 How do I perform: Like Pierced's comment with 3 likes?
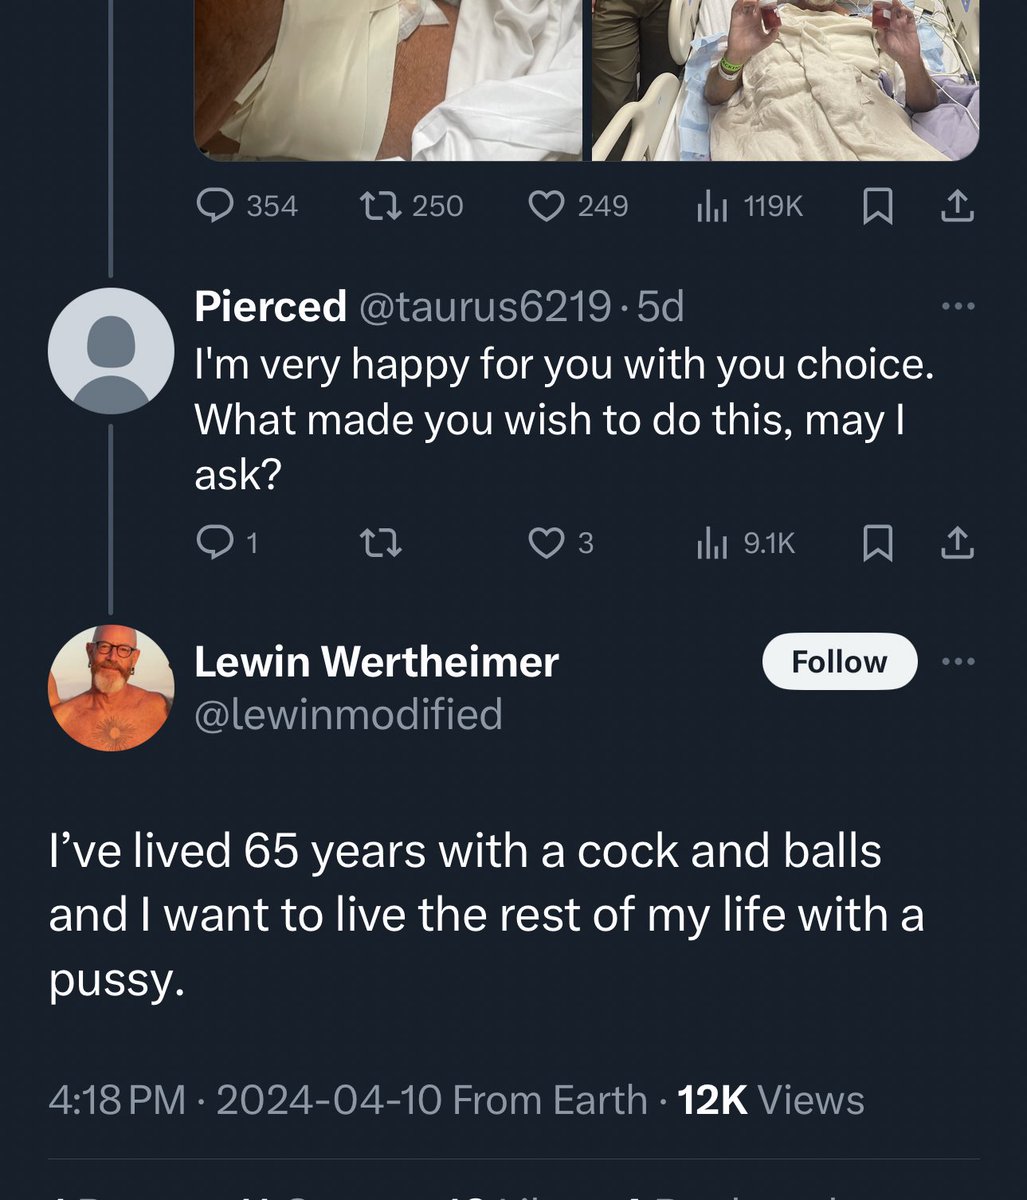coord(561,543)
